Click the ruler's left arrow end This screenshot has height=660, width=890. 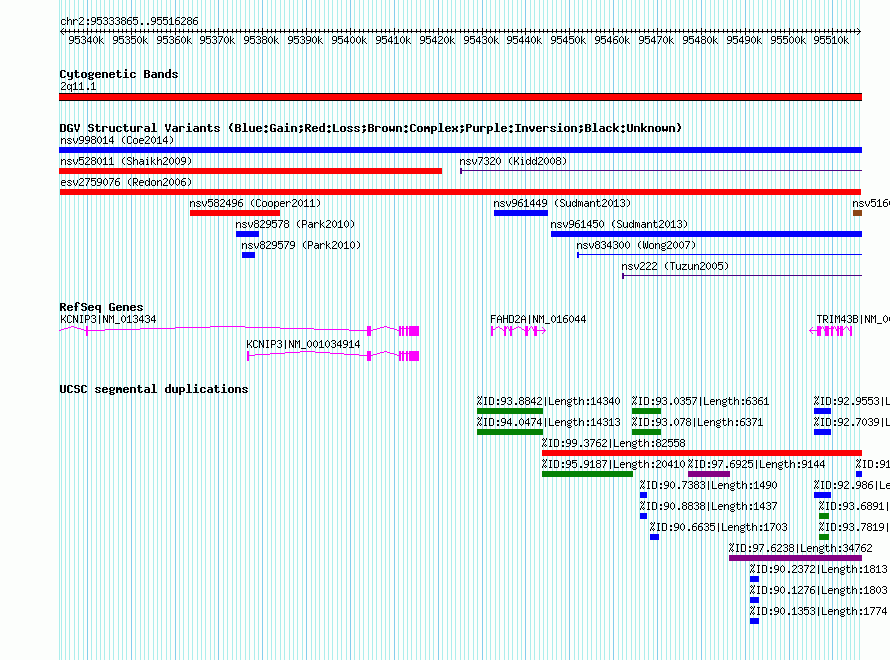[62, 31]
